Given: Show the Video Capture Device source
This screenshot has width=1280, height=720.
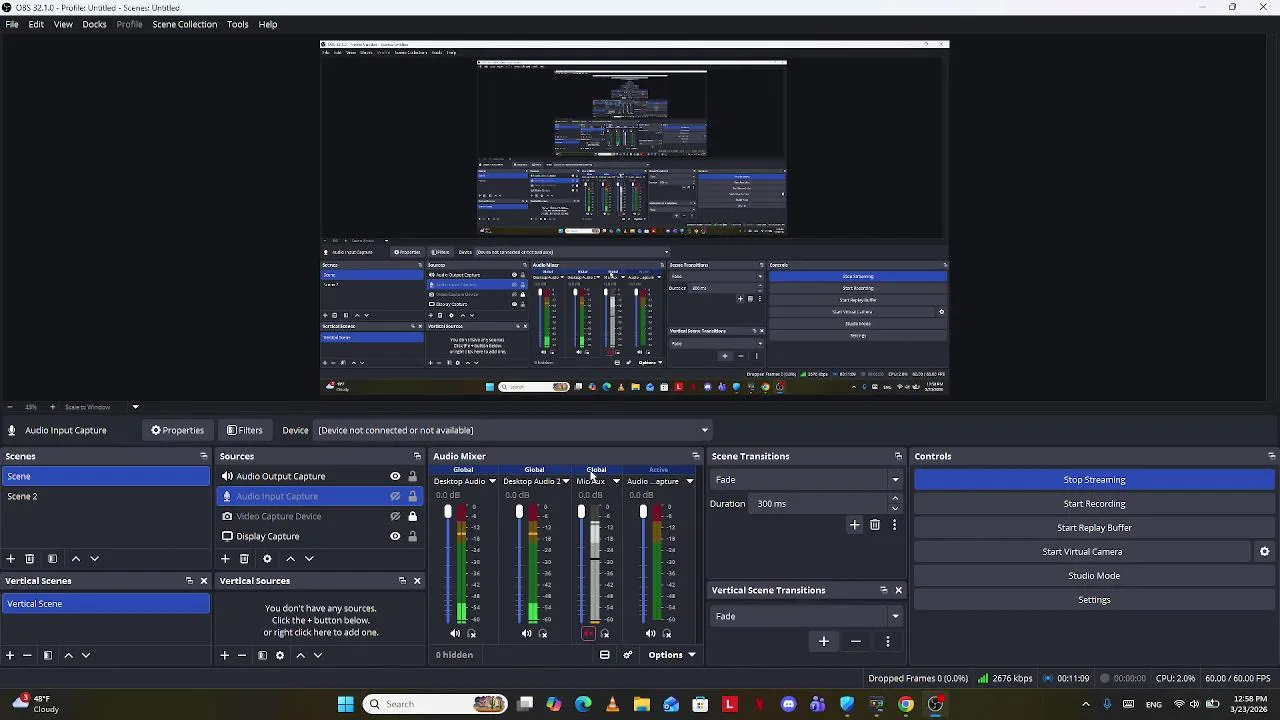Looking at the screenshot, I should click(395, 517).
